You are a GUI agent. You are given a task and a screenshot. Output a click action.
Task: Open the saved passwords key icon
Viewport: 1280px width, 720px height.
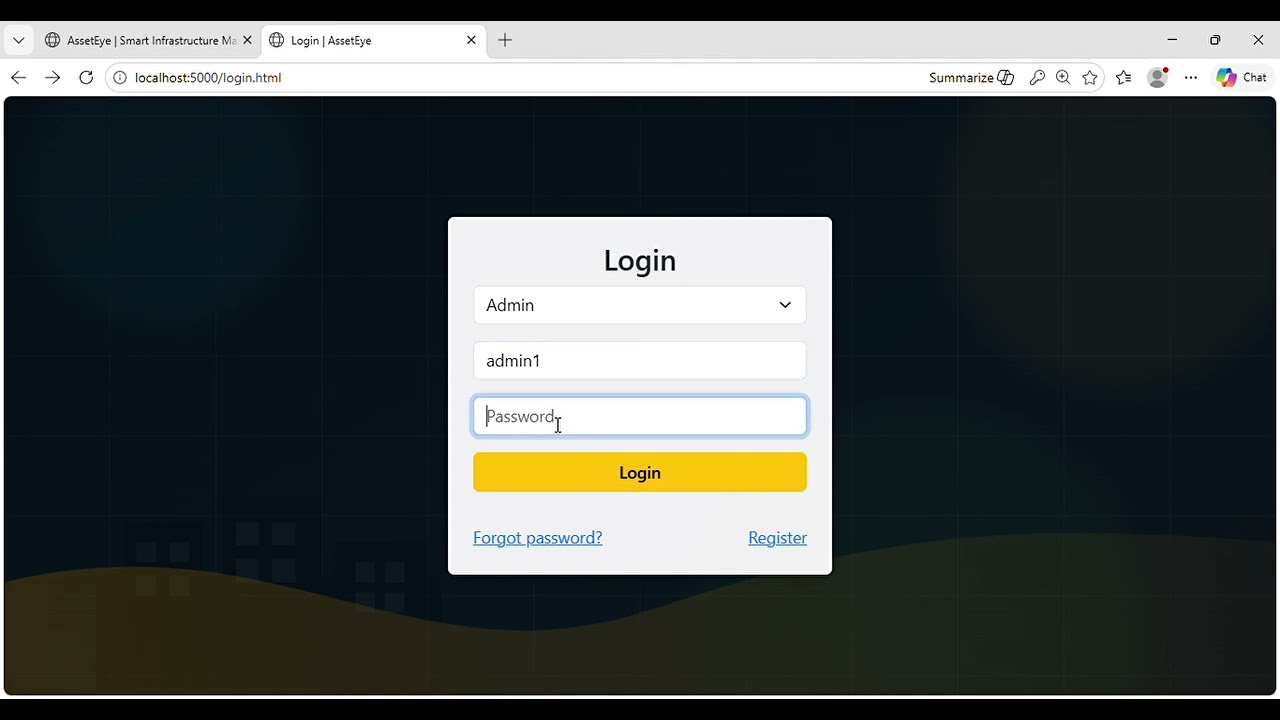1037,78
